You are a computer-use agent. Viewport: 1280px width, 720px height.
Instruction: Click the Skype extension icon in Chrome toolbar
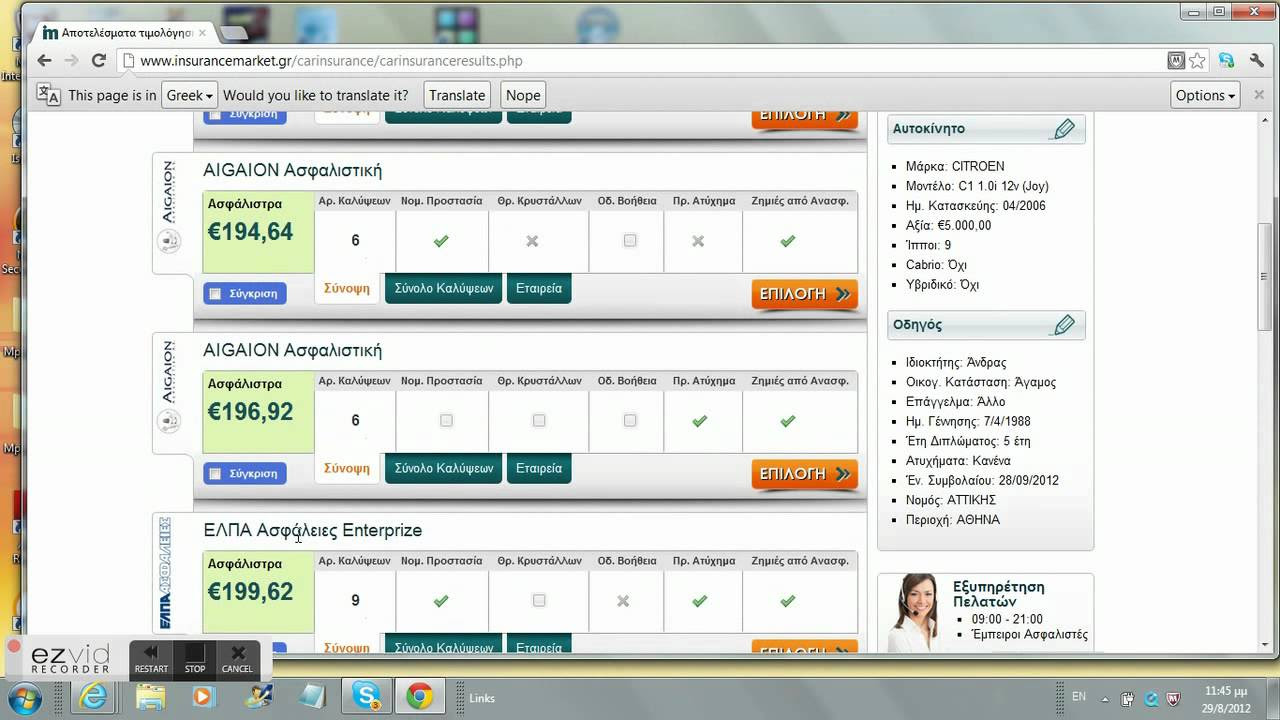coord(1227,60)
